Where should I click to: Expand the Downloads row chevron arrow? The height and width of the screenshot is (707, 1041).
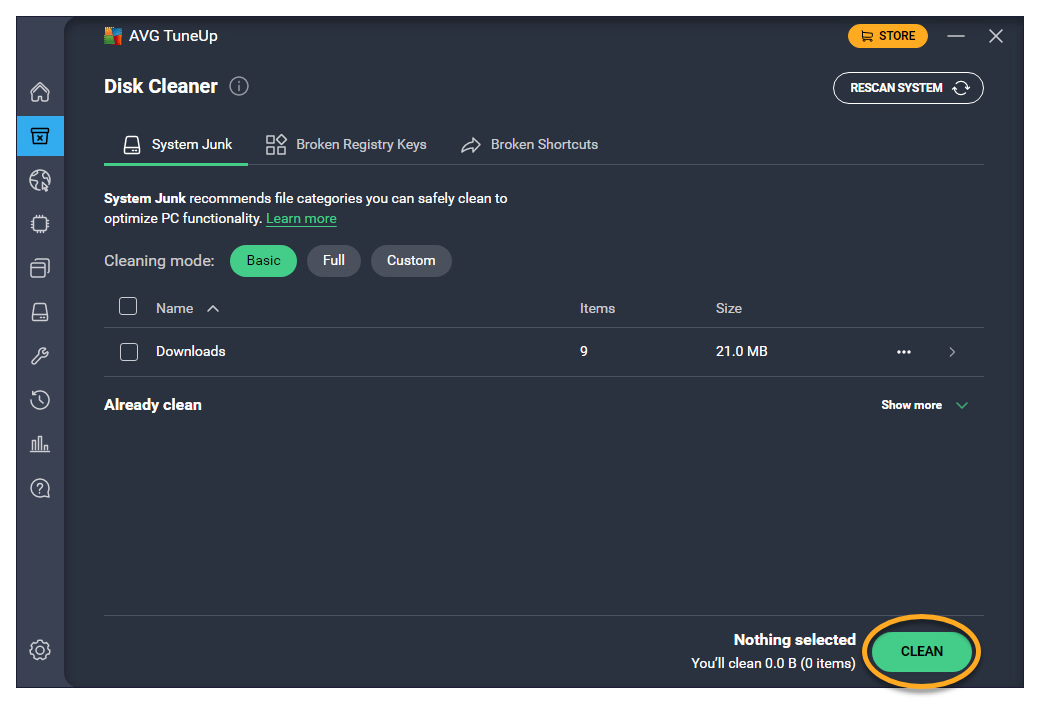(x=952, y=352)
